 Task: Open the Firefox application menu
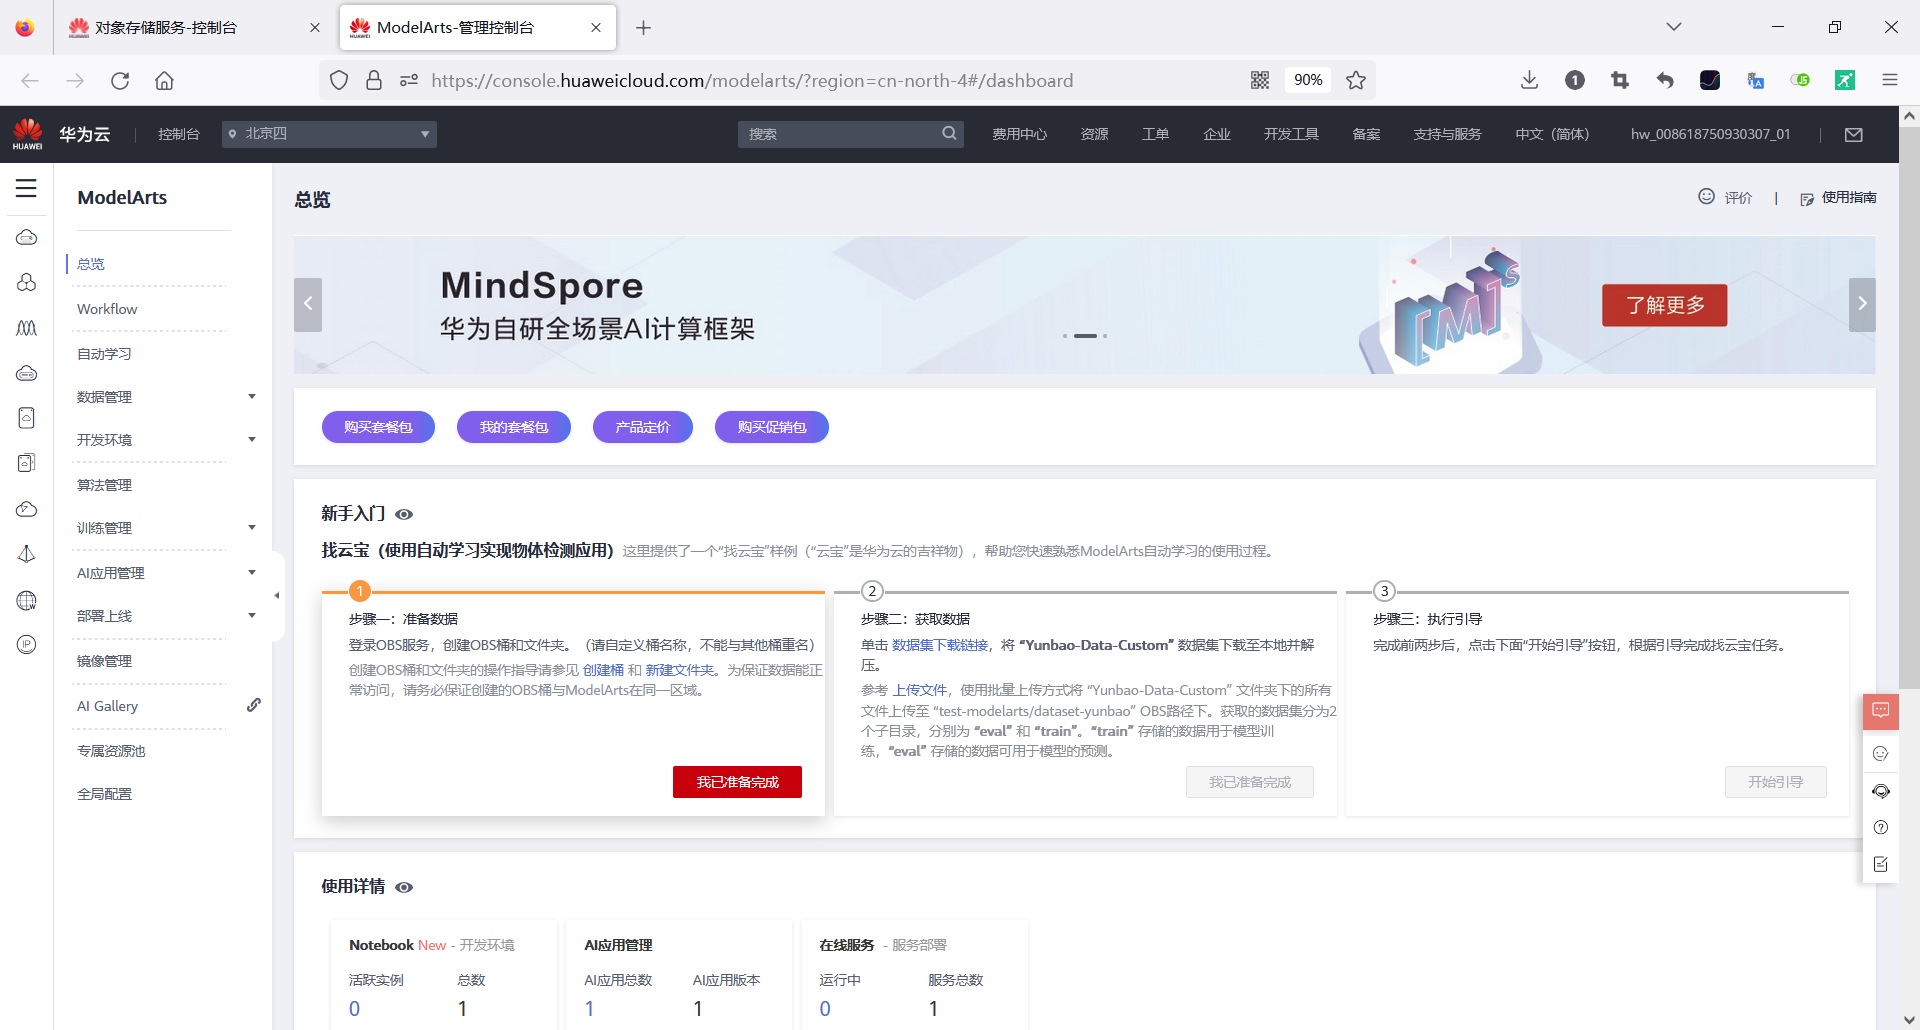tap(1890, 80)
